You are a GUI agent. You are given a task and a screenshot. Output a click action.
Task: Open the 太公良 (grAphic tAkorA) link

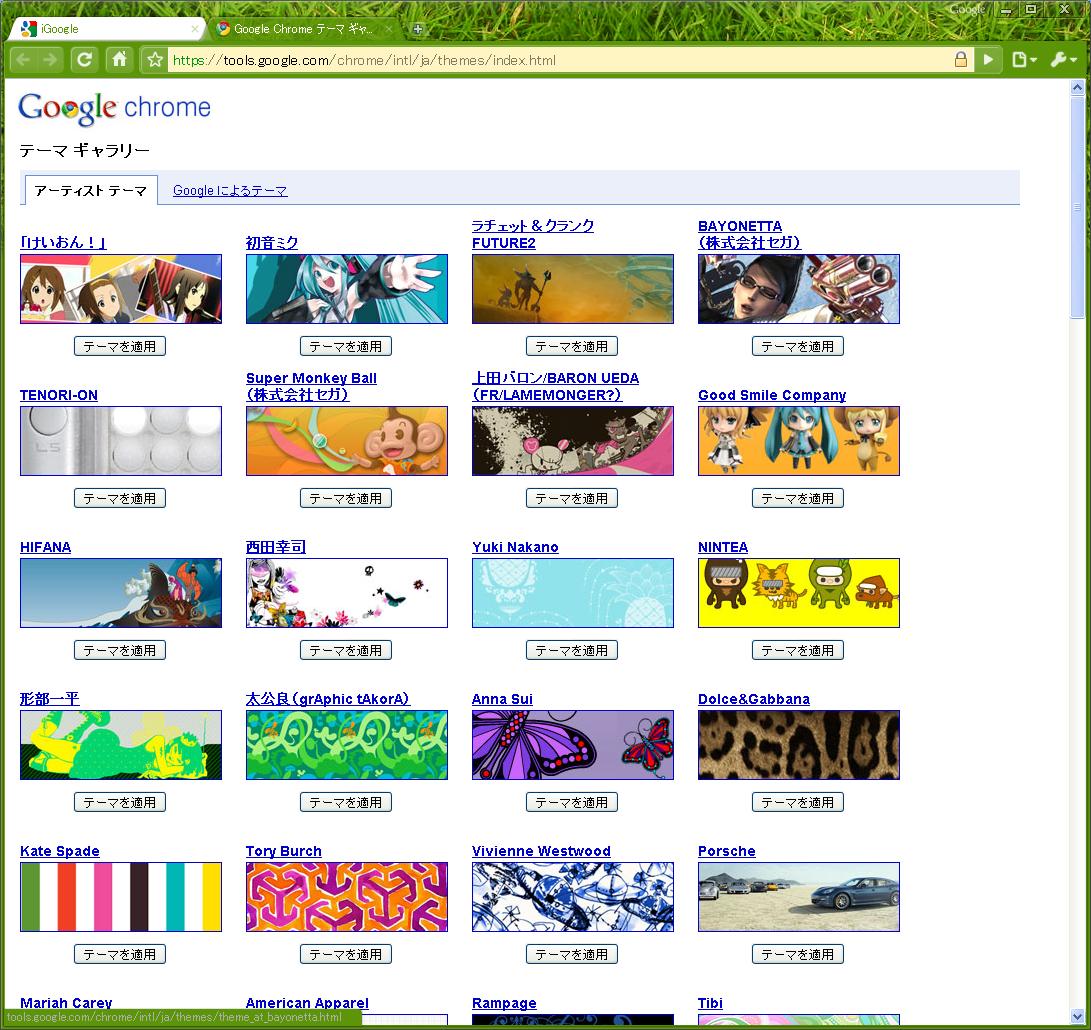[328, 699]
